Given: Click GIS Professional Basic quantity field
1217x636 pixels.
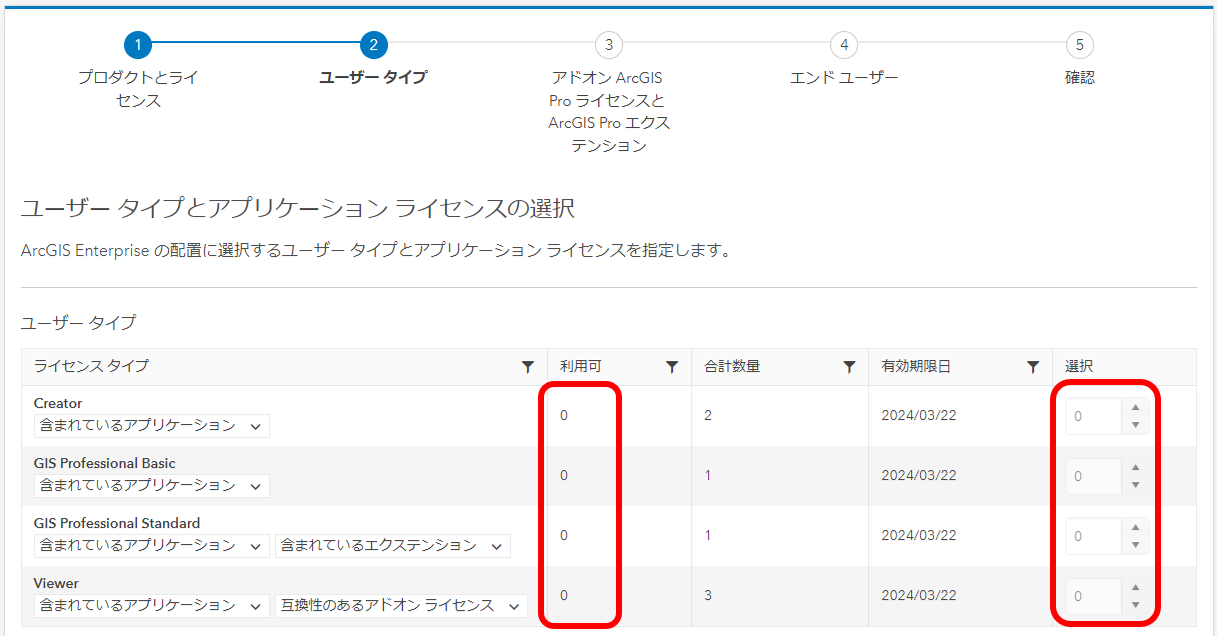Looking at the screenshot, I should (1093, 476).
